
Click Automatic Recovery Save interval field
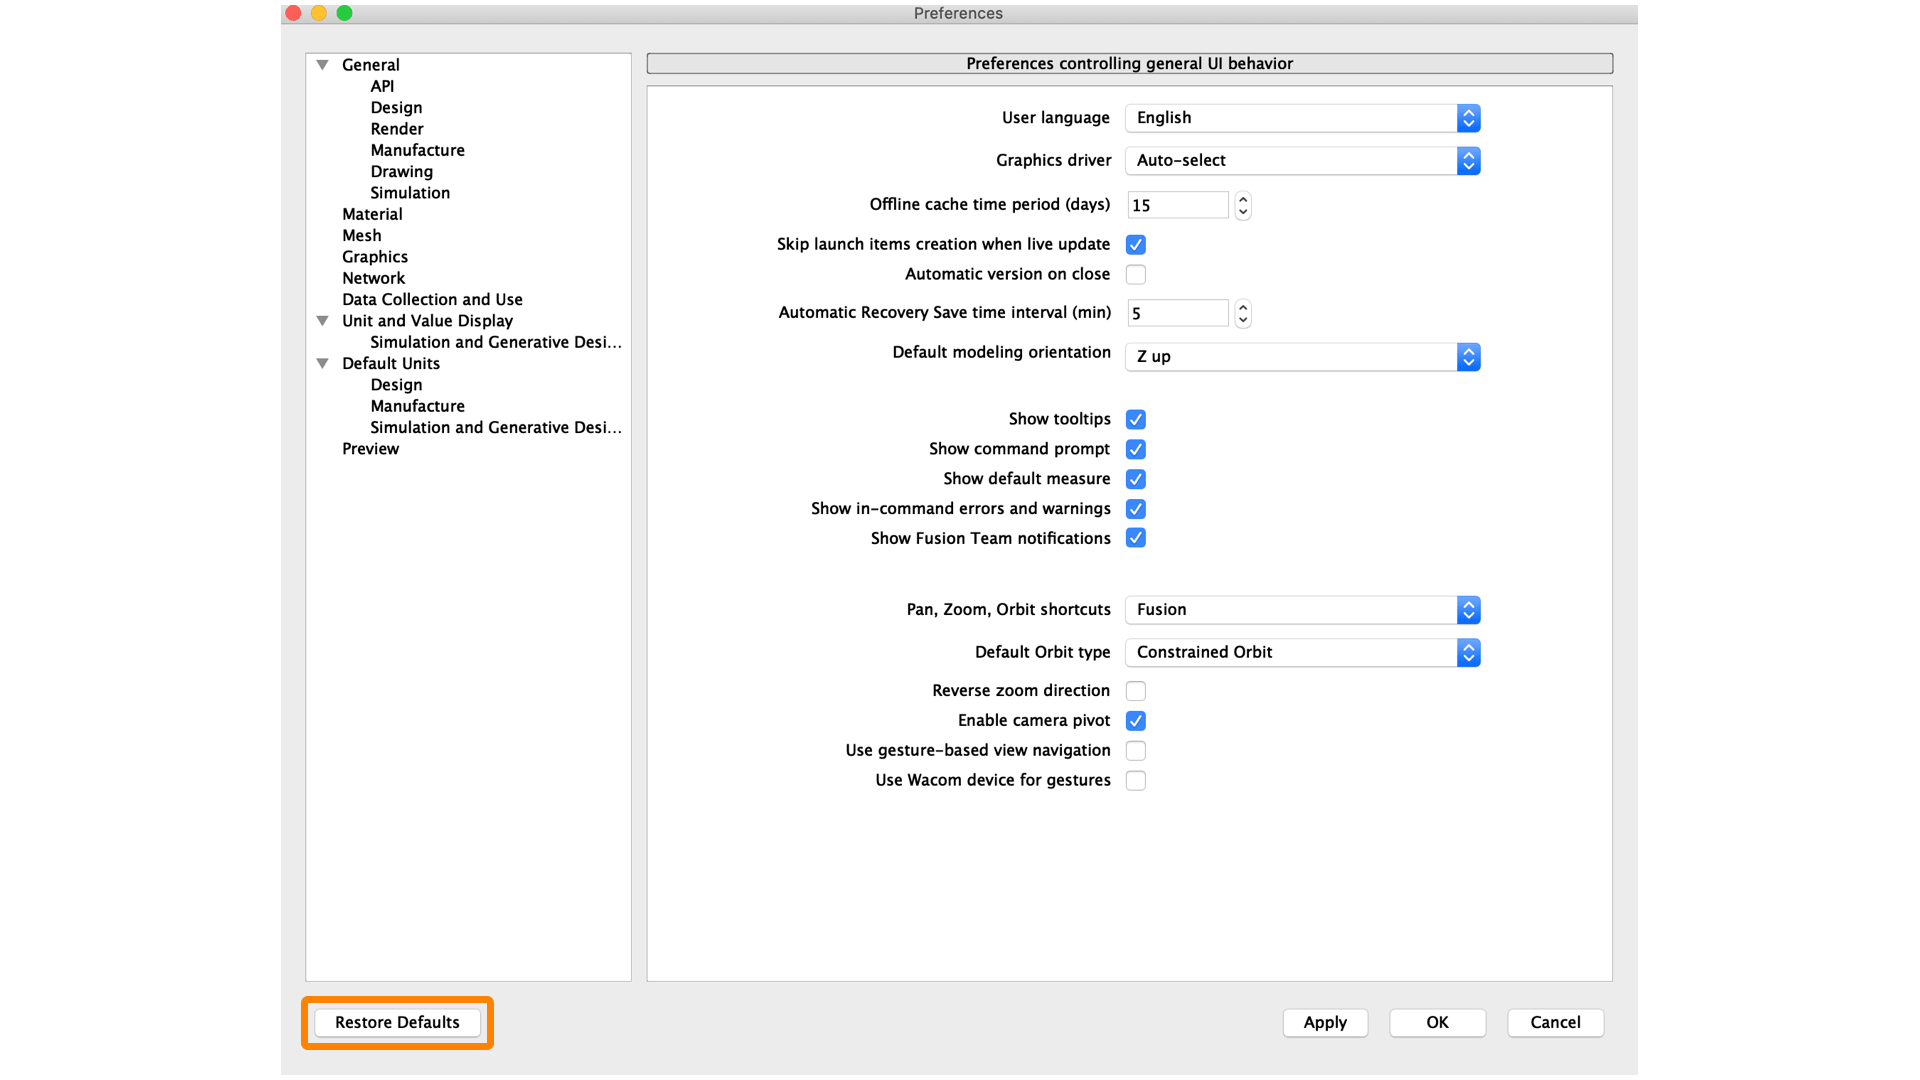(x=1178, y=313)
